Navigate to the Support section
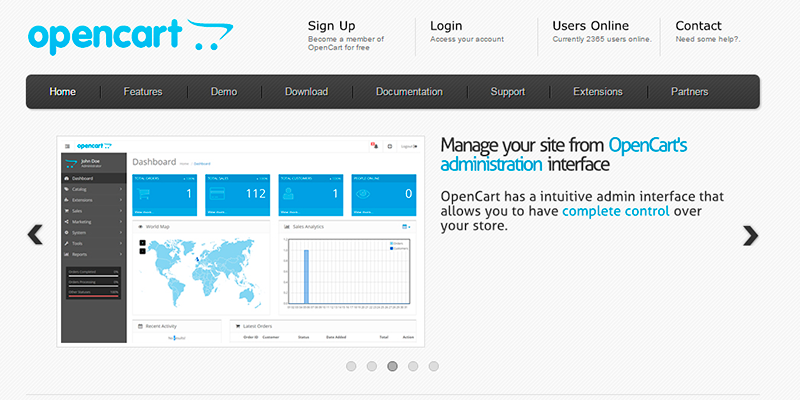This screenshot has height=400, width=800. [508, 92]
